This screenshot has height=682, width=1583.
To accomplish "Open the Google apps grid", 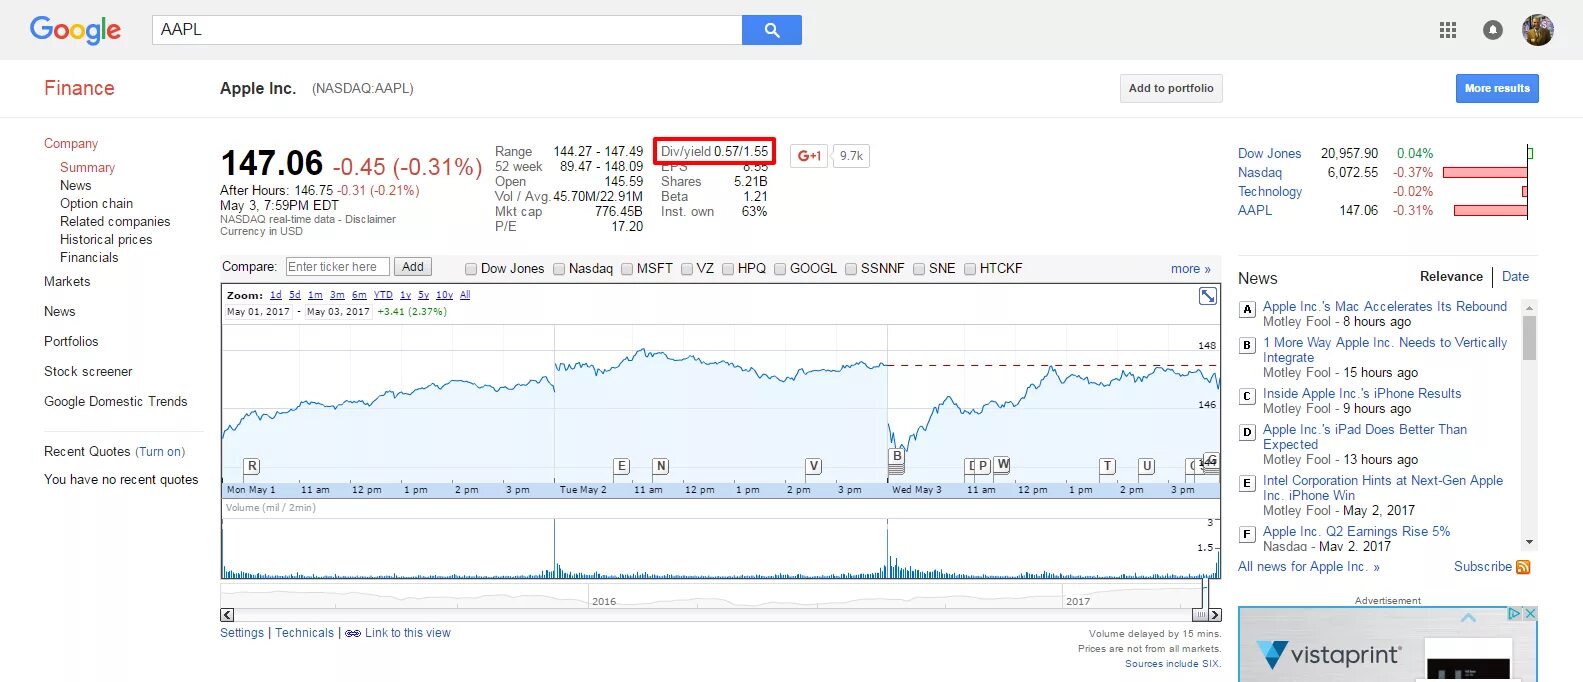I will [1448, 30].
